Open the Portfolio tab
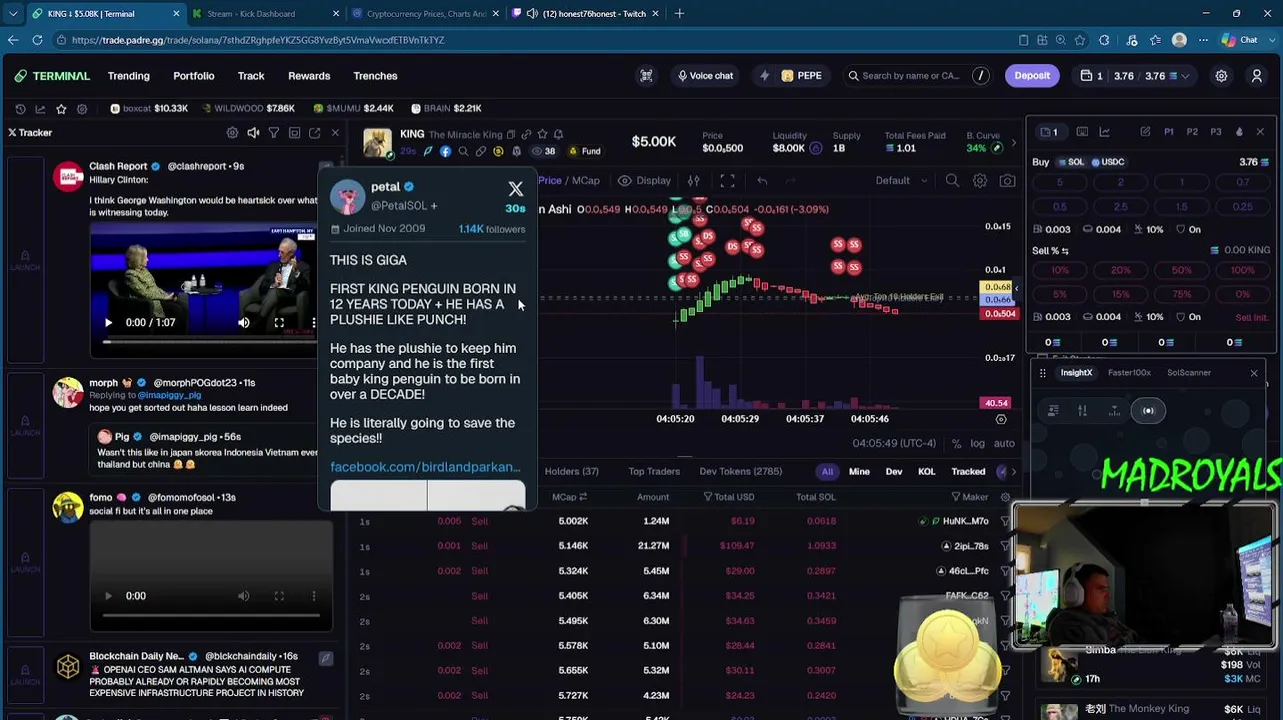 194,76
